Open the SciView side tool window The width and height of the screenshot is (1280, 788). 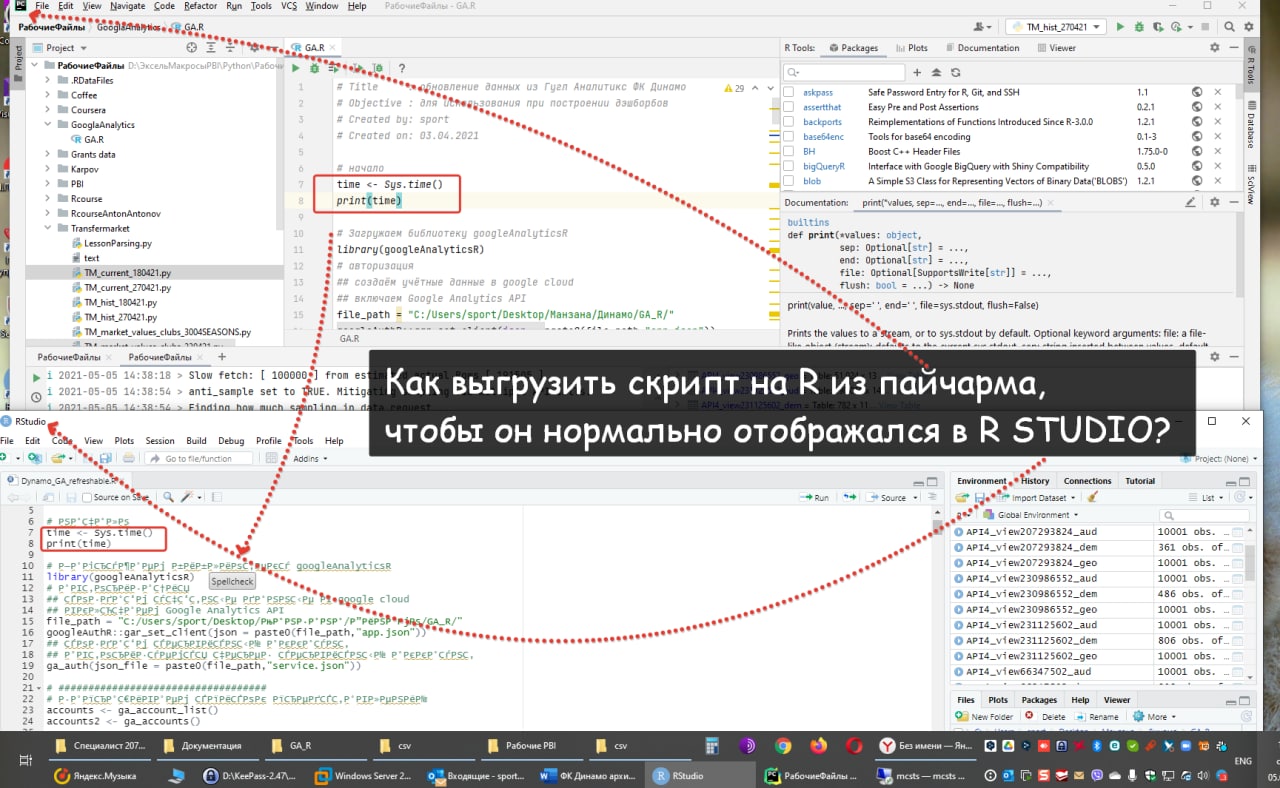(x=1250, y=184)
